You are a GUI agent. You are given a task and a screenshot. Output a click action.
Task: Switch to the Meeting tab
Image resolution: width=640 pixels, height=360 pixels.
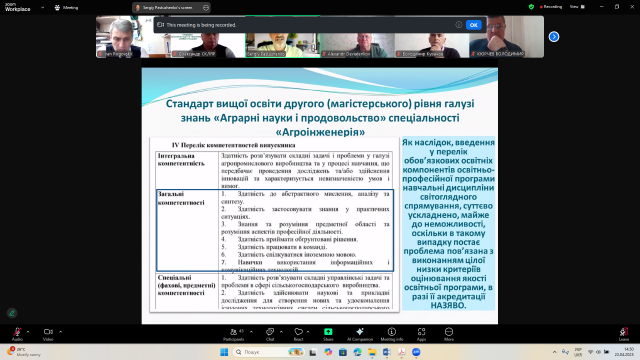(67, 7)
